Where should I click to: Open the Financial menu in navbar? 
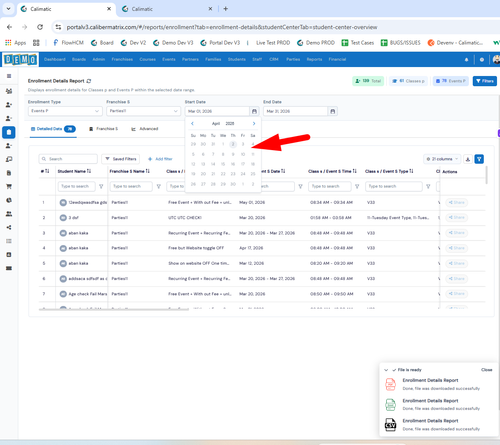tap(337, 60)
